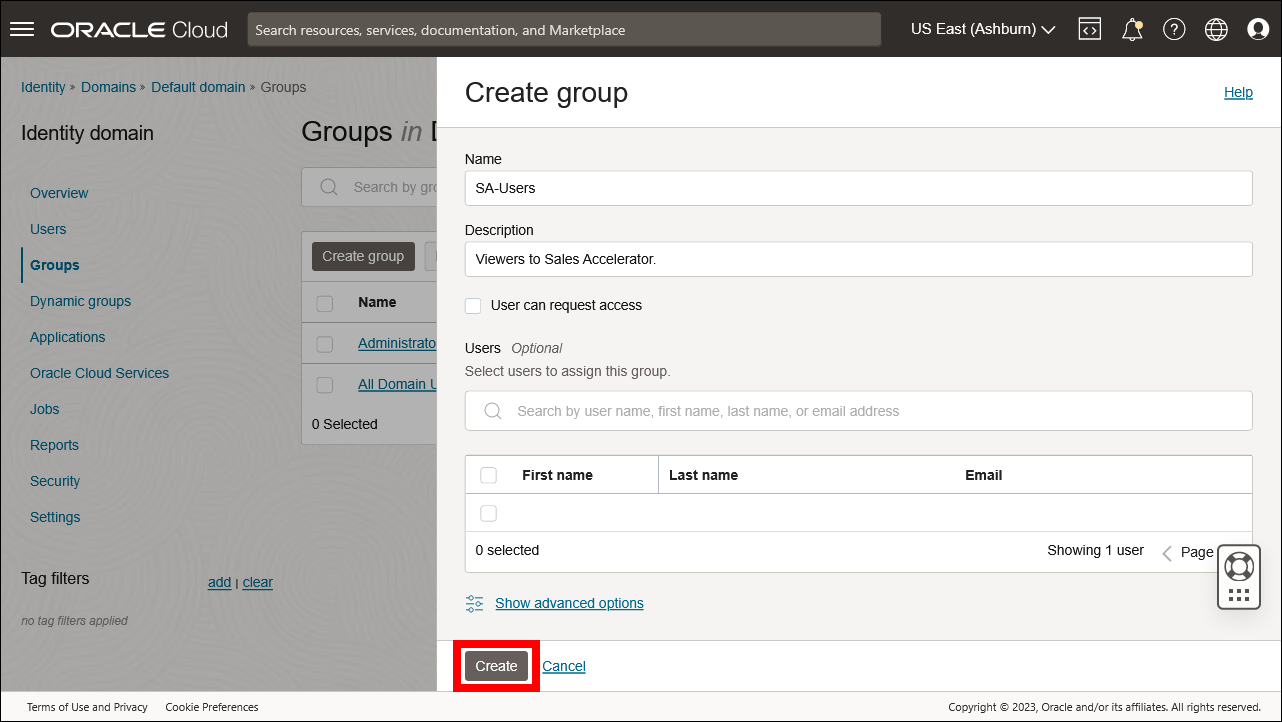Click the advanced options slider icon
This screenshot has width=1282, height=722.
473,603
